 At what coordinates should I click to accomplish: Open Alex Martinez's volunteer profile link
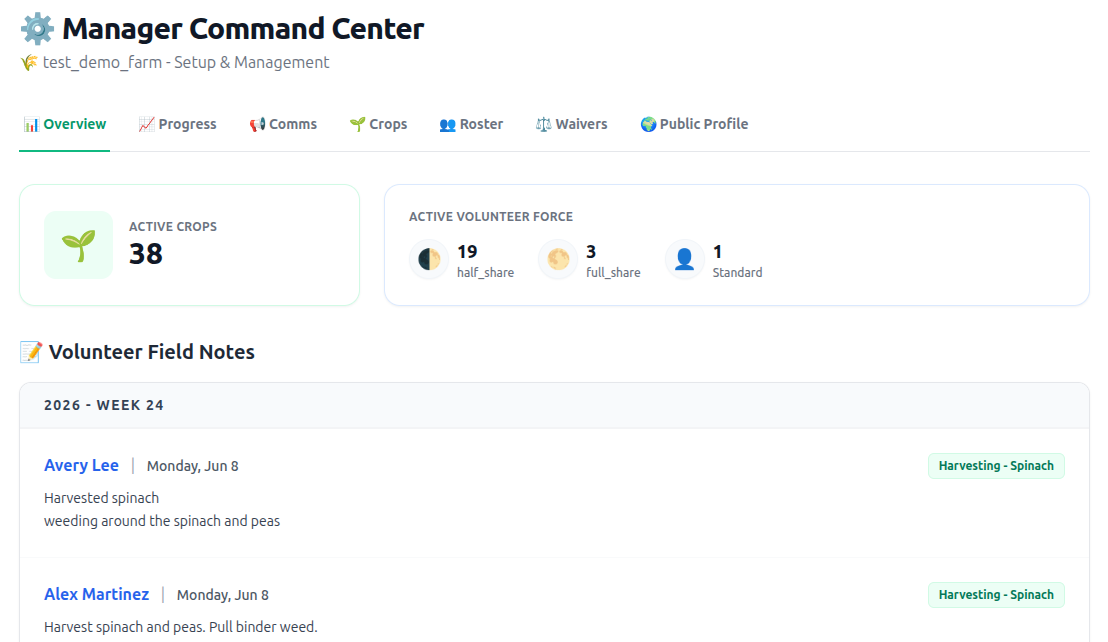coord(97,595)
